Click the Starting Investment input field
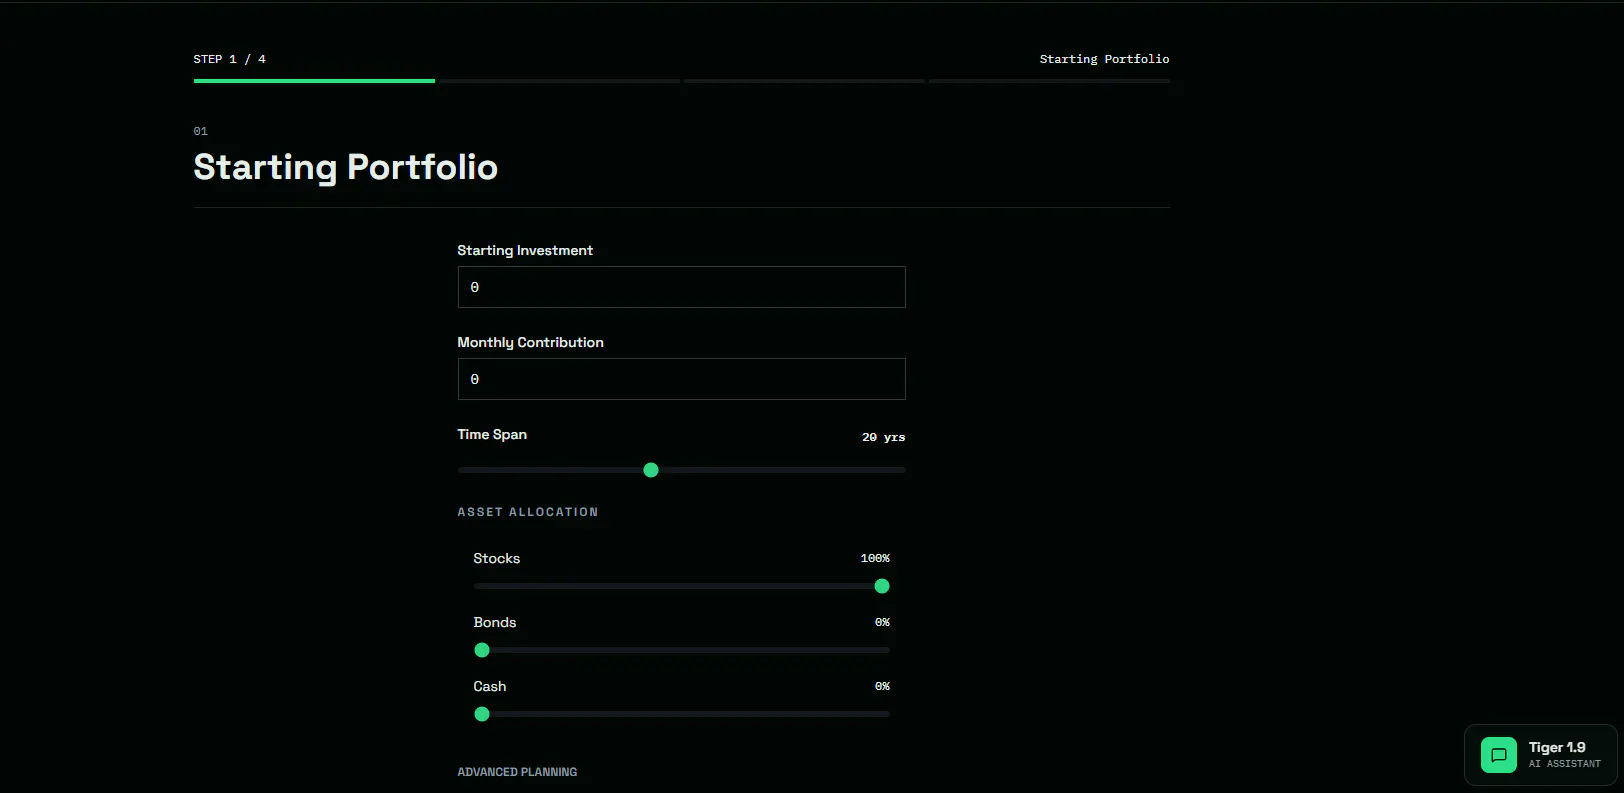The height and width of the screenshot is (793, 1624). [681, 287]
